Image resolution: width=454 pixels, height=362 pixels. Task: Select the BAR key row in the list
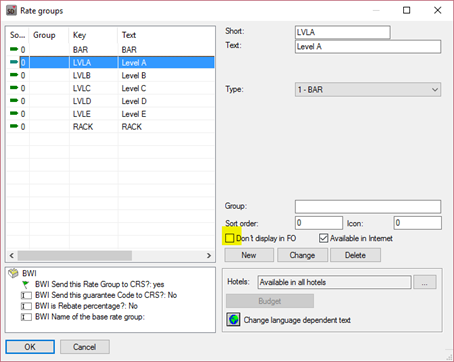[x=111, y=50]
